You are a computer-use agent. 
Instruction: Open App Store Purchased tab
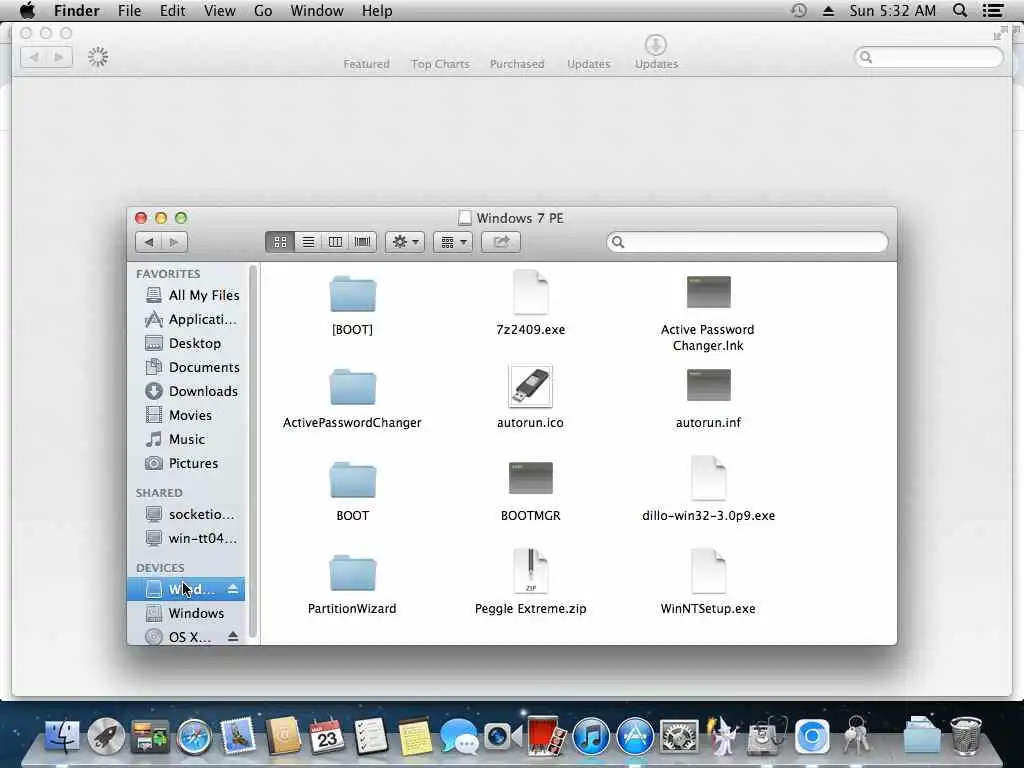517,64
